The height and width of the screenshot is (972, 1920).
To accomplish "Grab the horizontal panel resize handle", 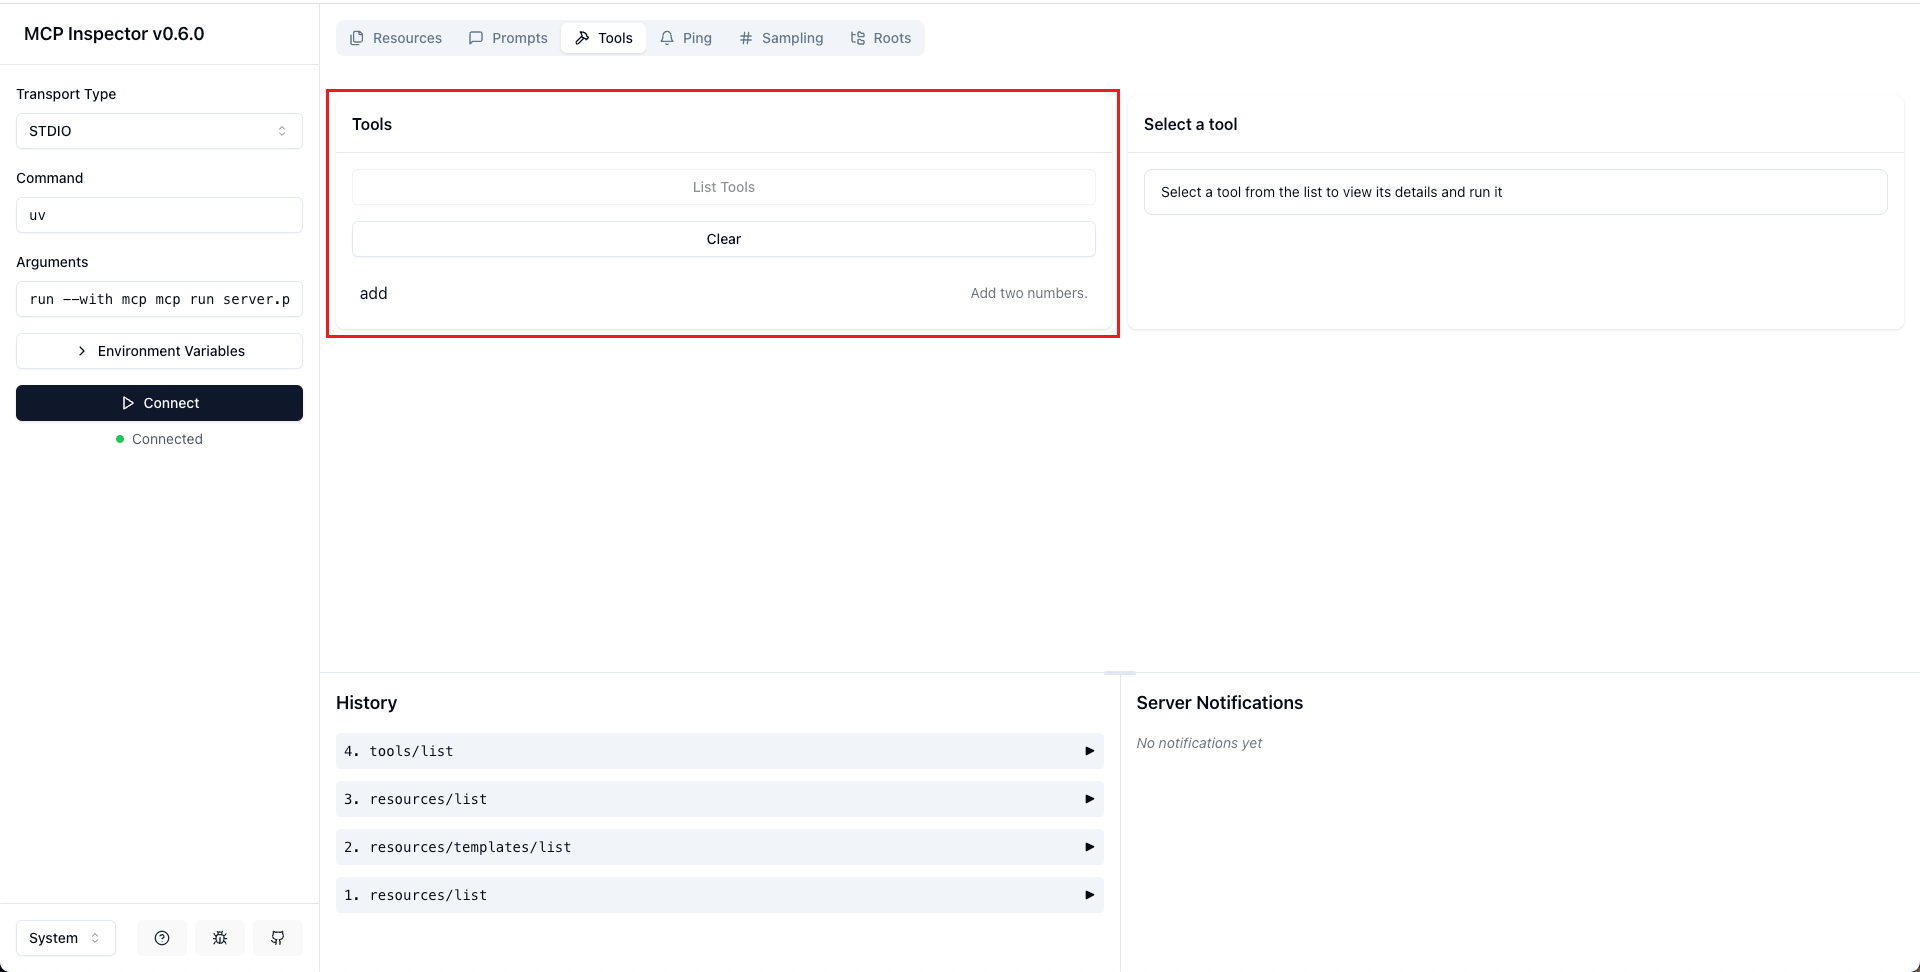I will [1120, 673].
